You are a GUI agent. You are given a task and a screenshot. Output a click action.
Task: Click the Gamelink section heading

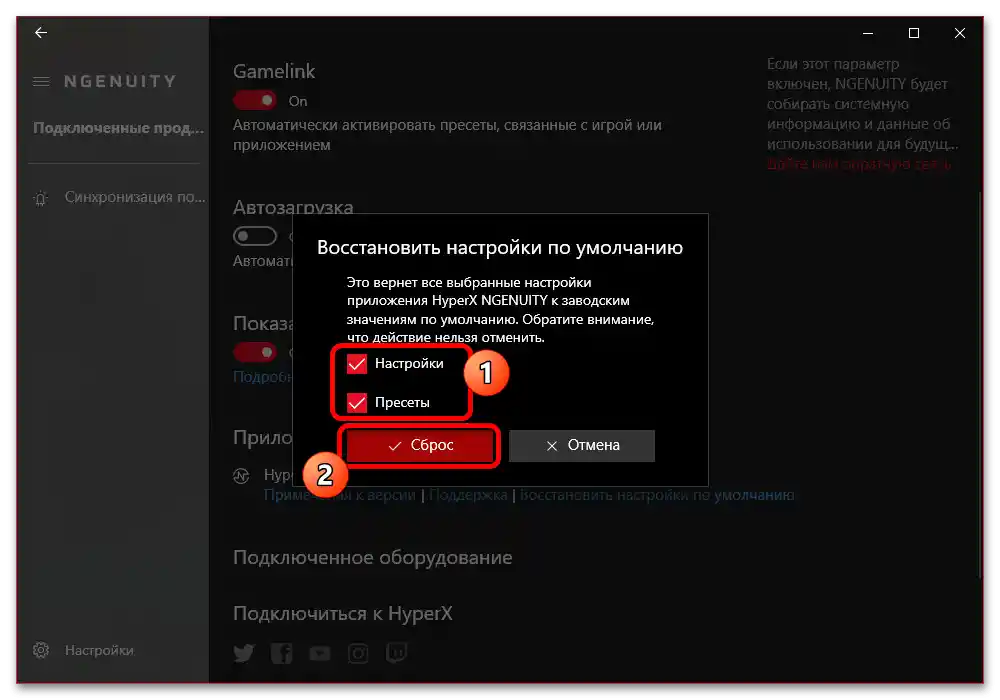coord(274,71)
